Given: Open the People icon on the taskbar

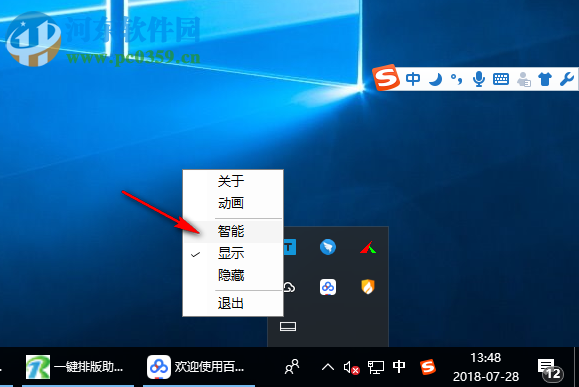Looking at the screenshot, I should click(x=292, y=367).
